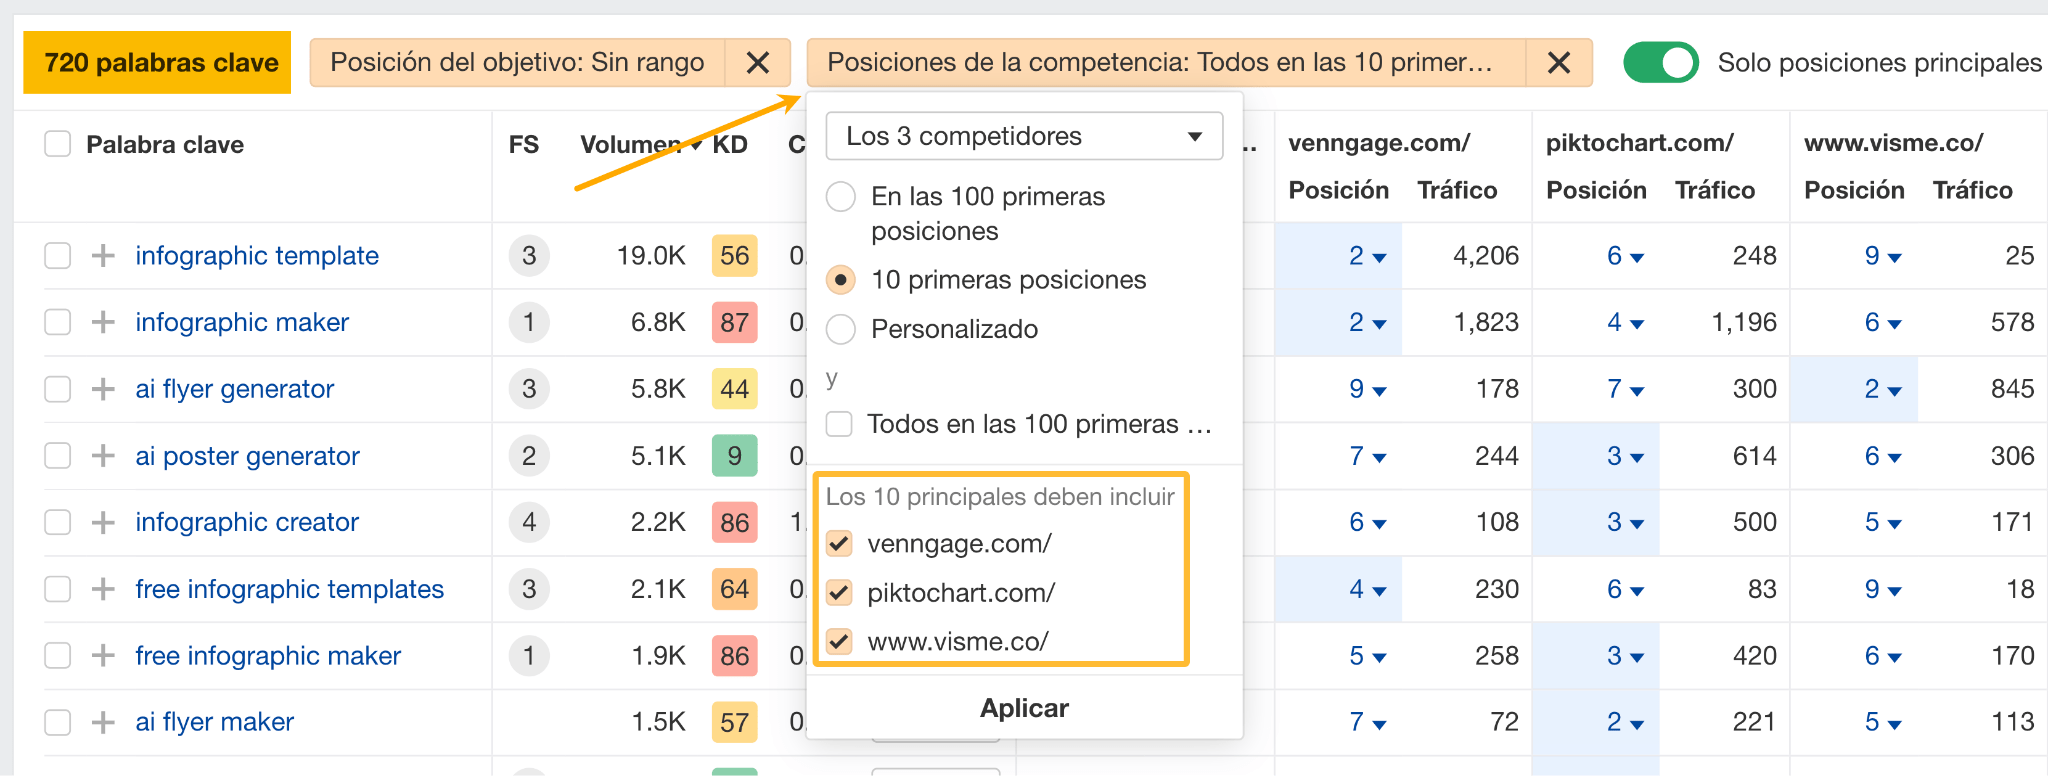Viewport: 2048px width, 776px height.
Task: Click the plus icon beside 'free infographic maker'
Action: tap(103, 656)
